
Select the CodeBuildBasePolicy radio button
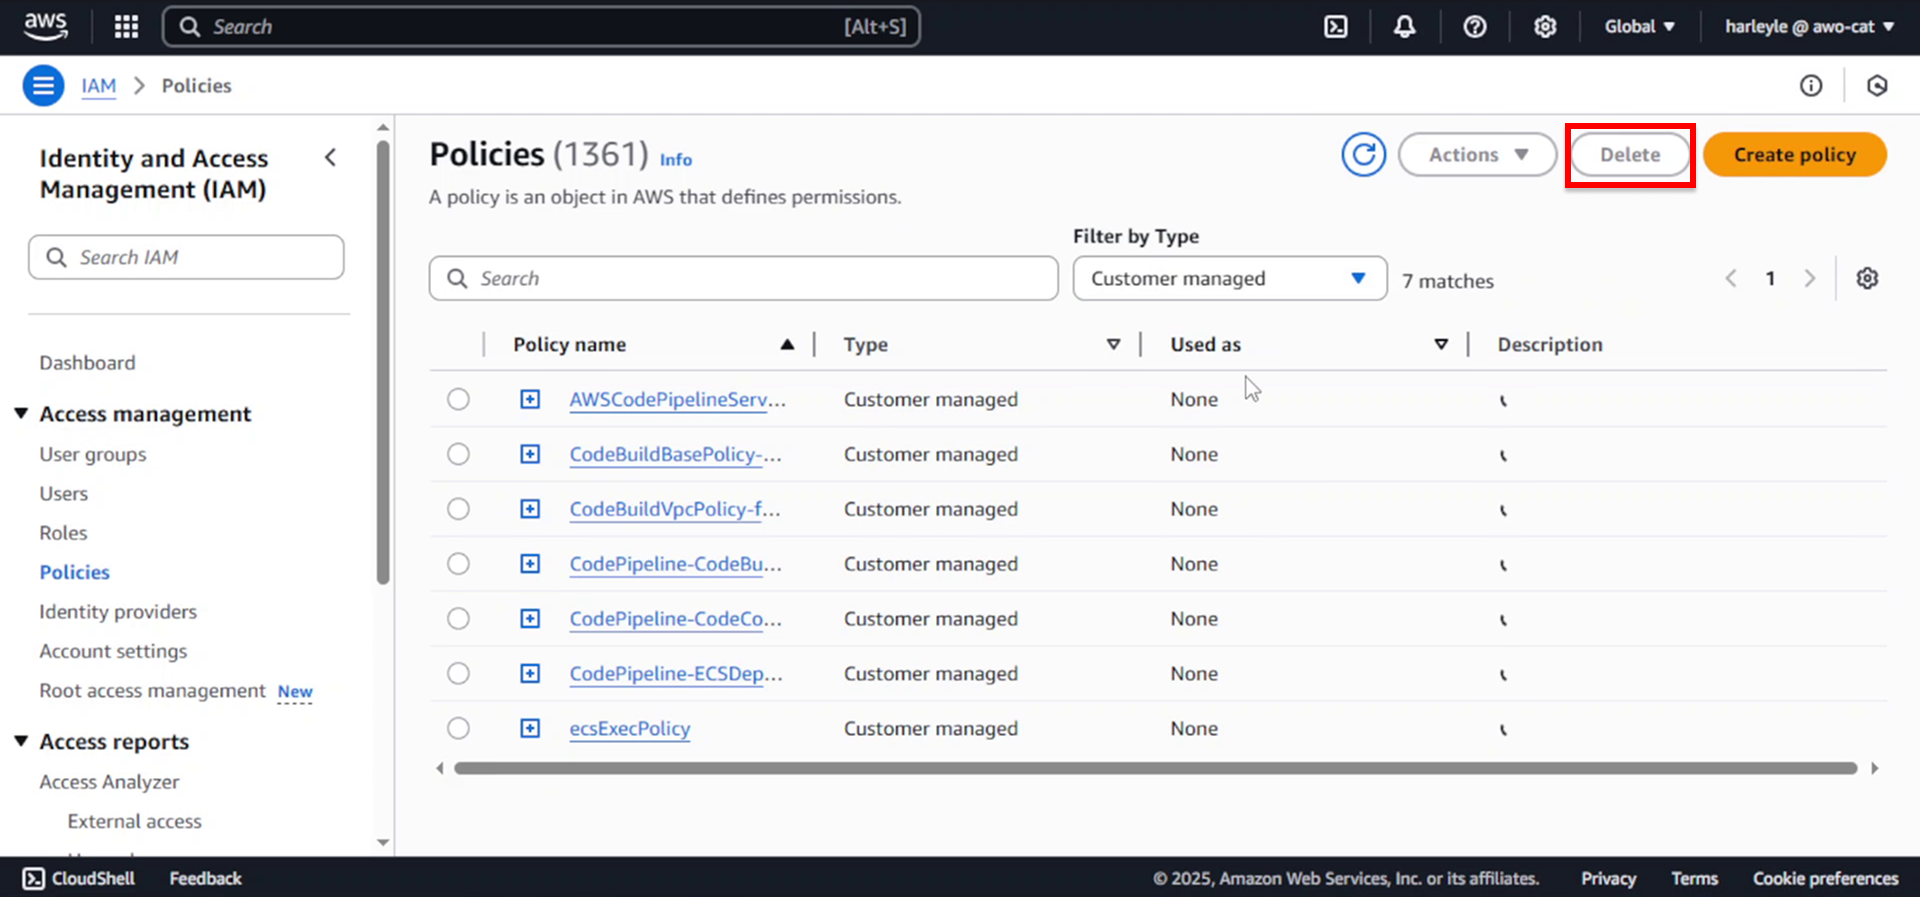[458, 455]
